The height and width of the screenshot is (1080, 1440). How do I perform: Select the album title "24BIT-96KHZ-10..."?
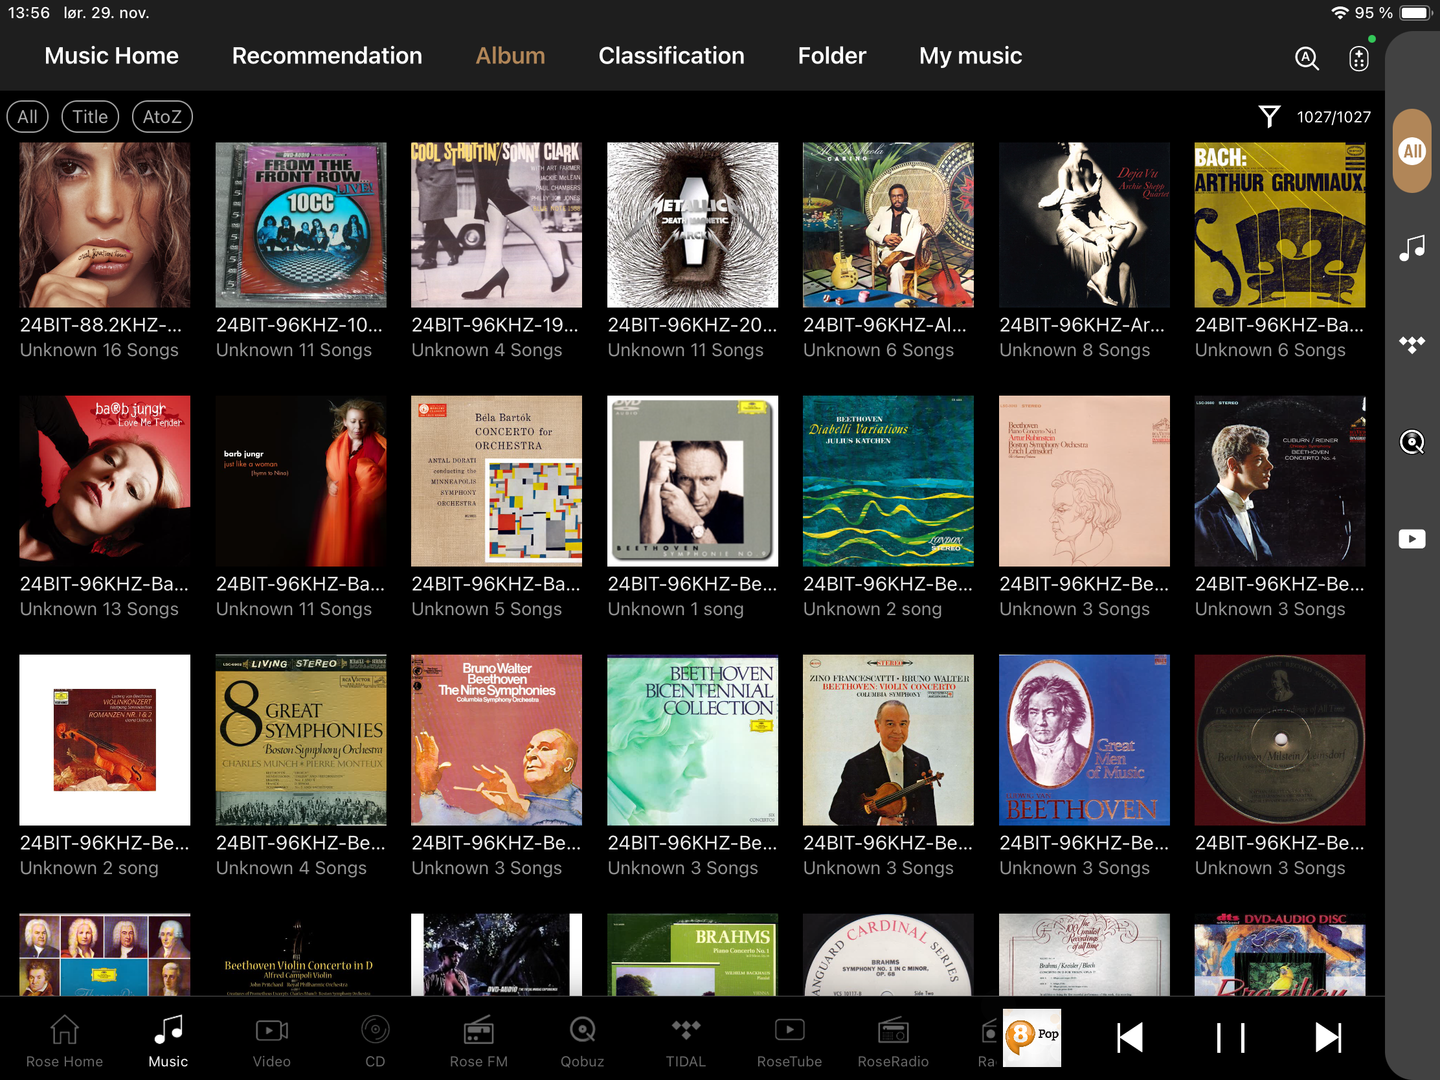click(x=299, y=325)
